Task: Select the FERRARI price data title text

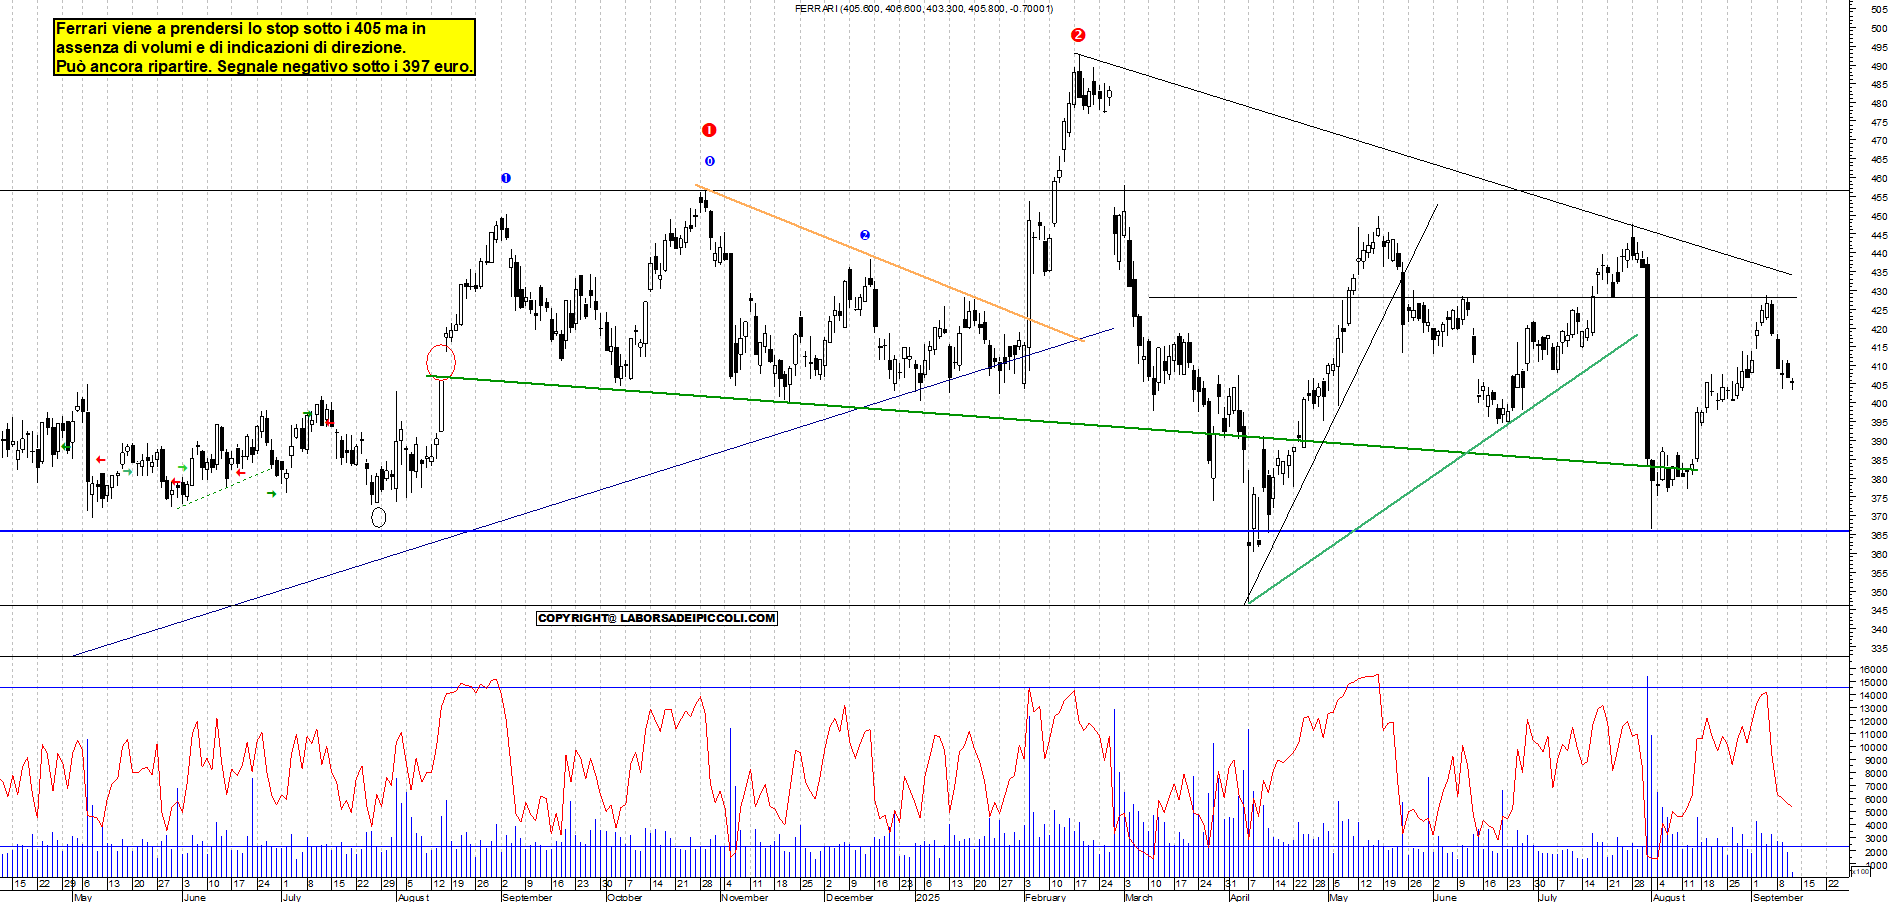Action: click(923, 9)
